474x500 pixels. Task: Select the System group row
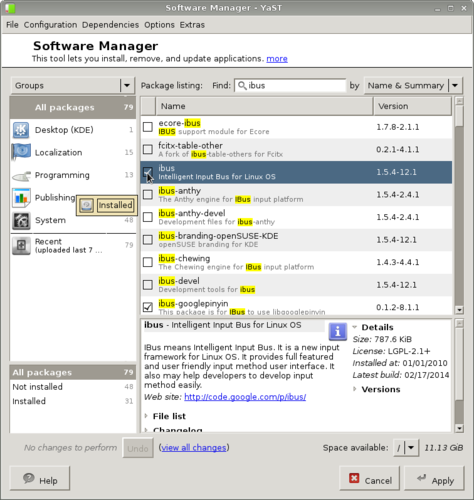point(73,220)
